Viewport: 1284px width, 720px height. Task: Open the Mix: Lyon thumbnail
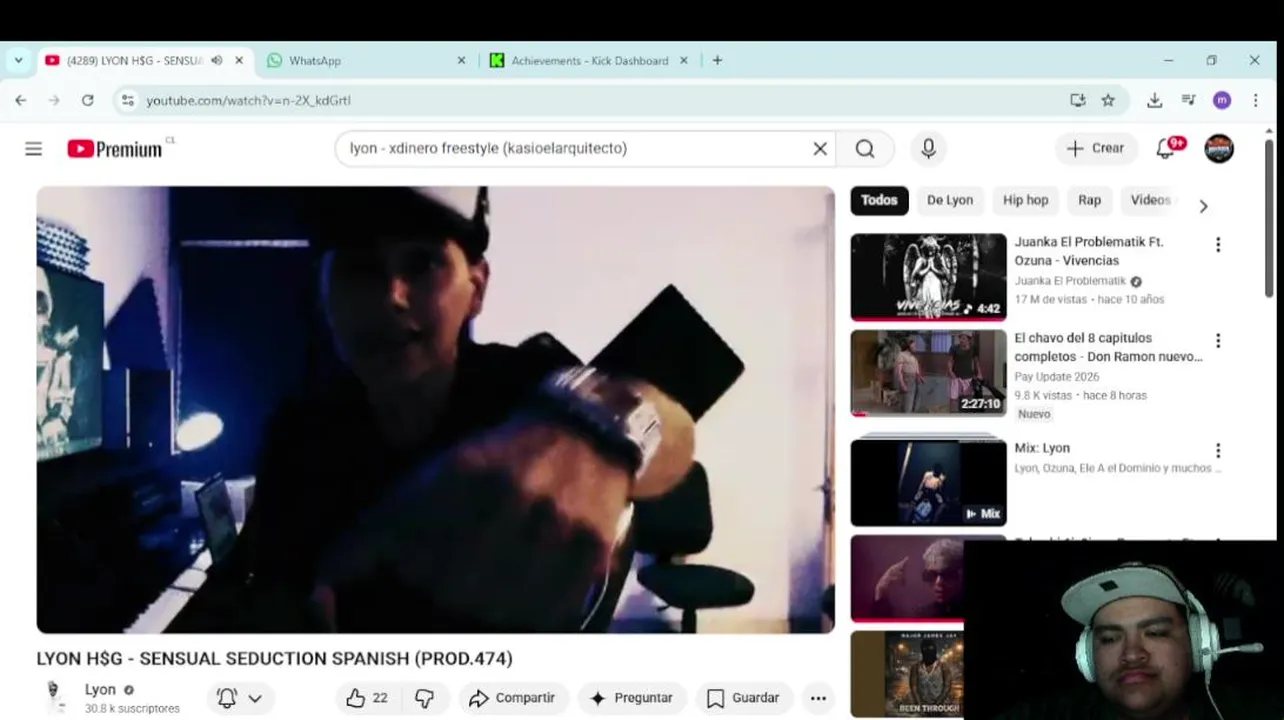click(928, 482)
